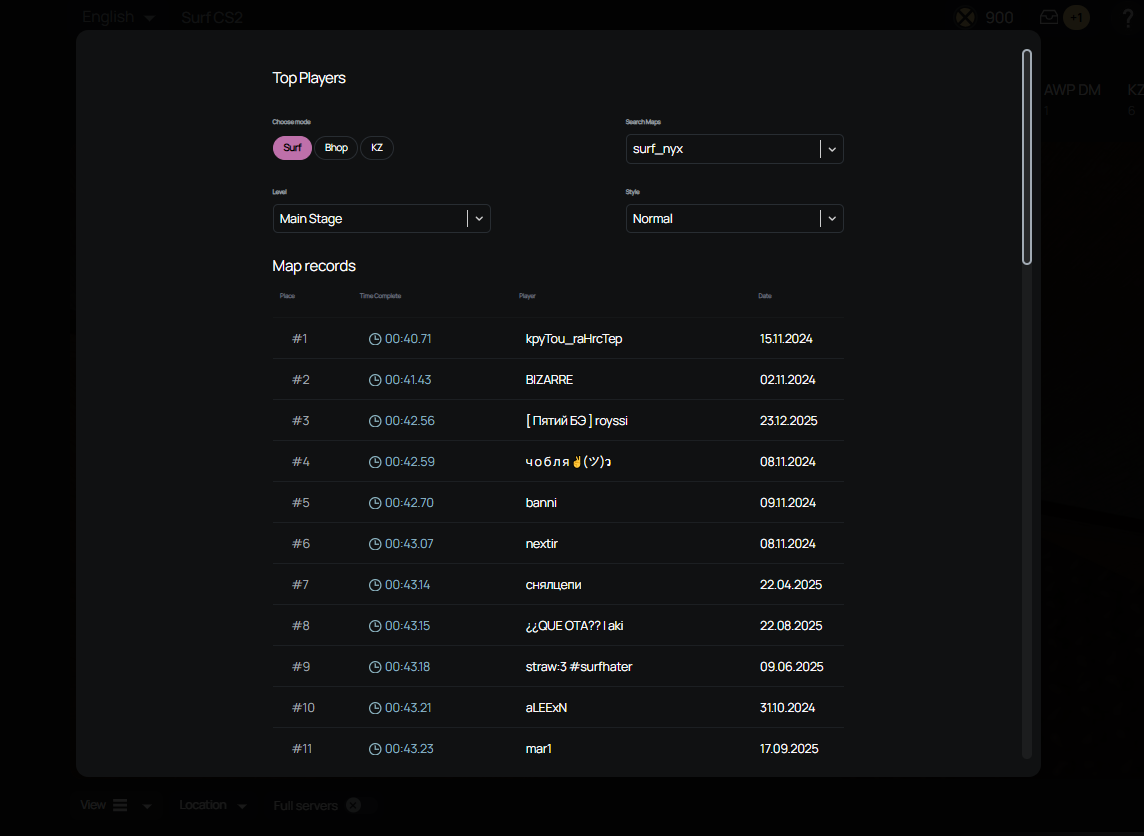
Task: Open player BIZARRE from map records
Action: 549,380
